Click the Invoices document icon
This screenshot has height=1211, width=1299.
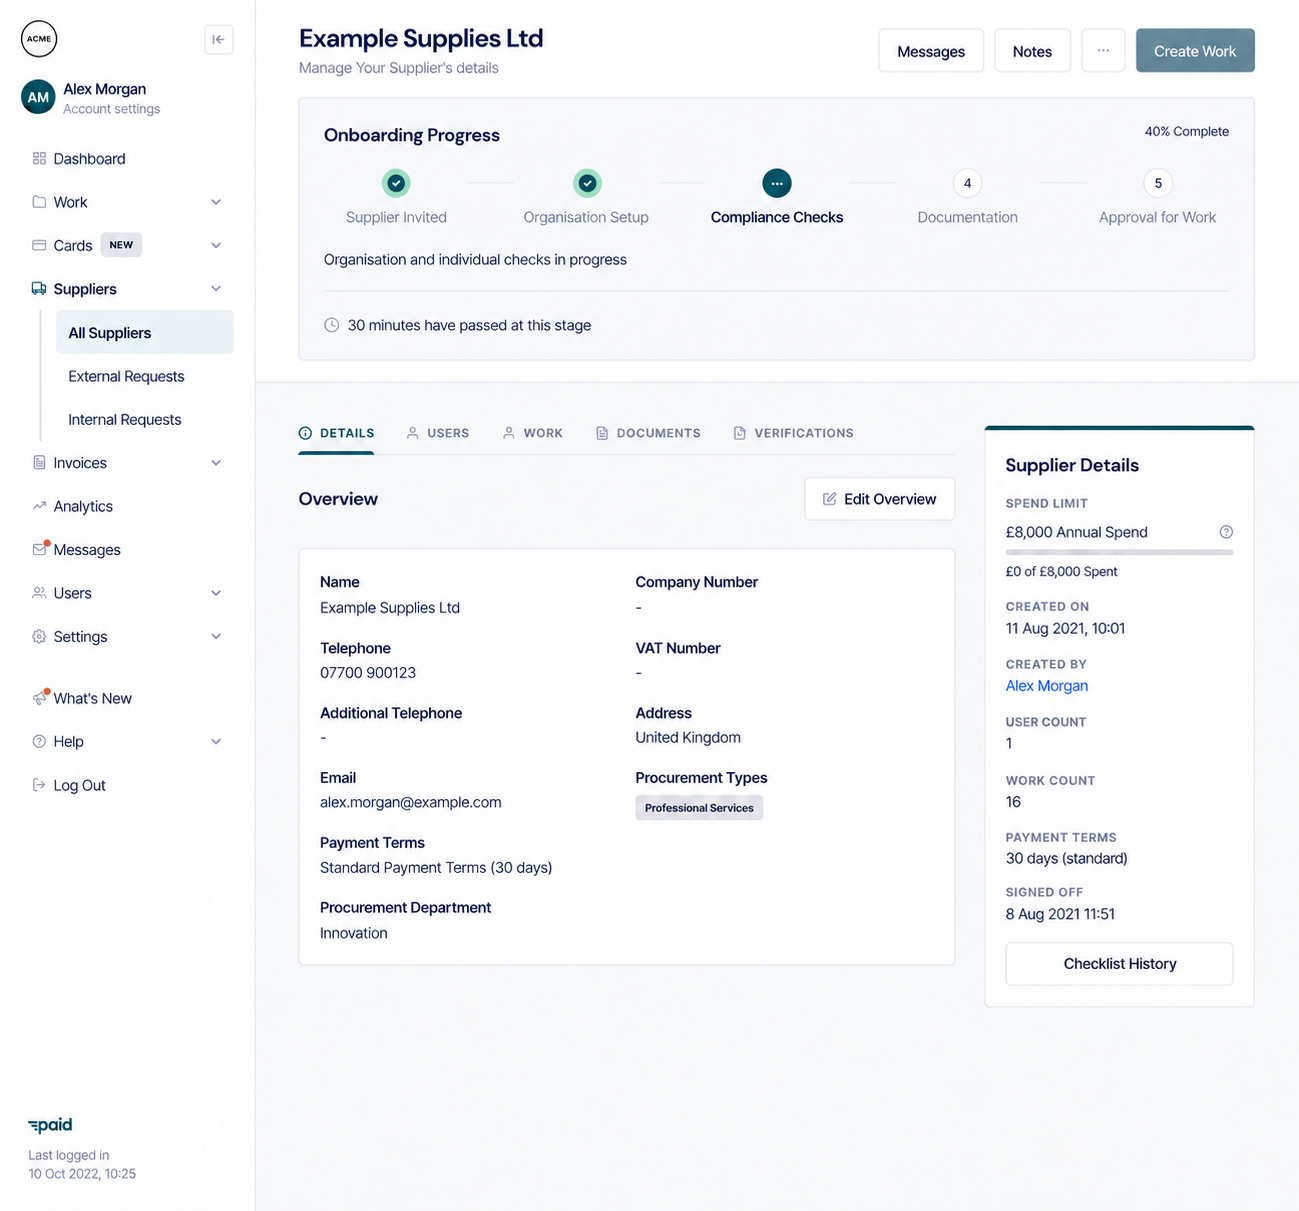(39, 462)
